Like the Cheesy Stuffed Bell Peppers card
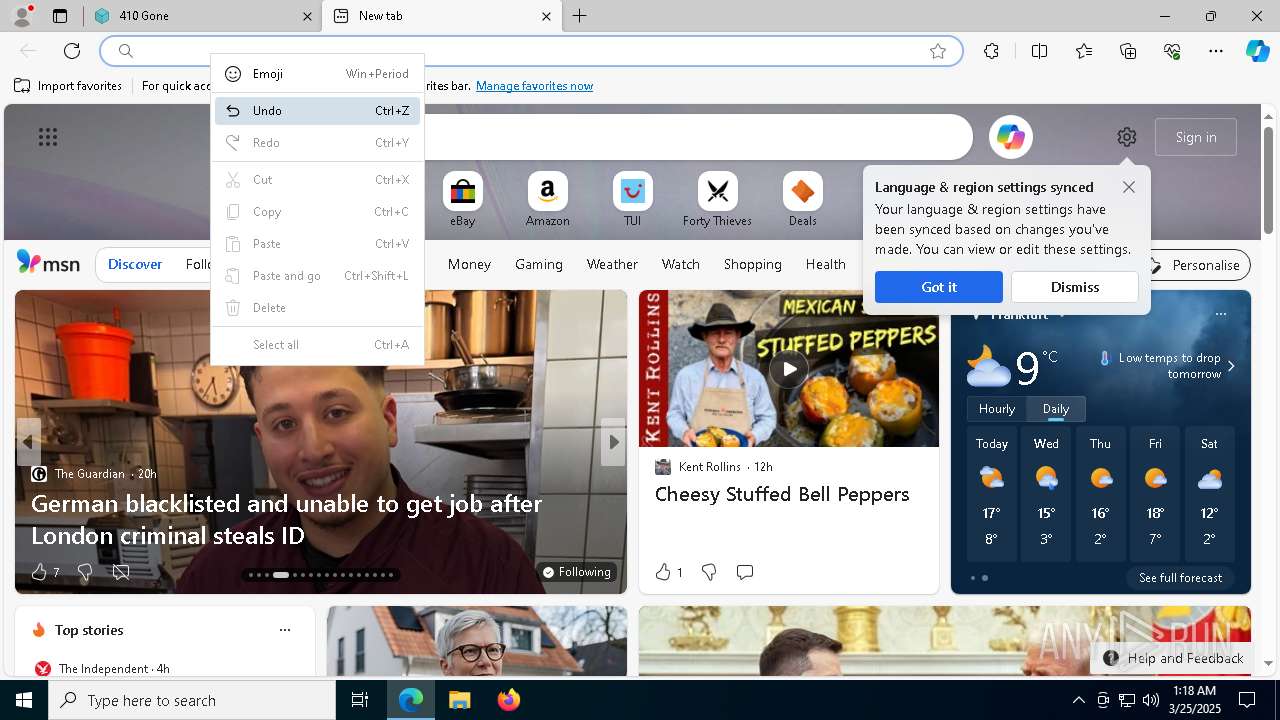 pyautogui.click(x=663, y=572)
